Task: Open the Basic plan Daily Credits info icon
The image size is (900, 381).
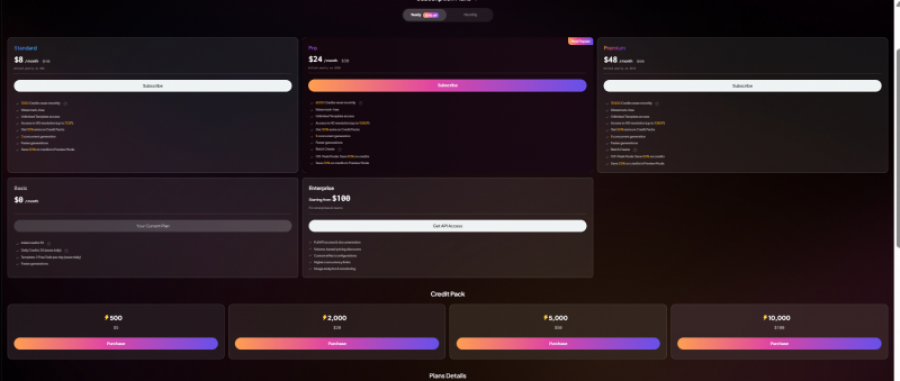Action: click(x=67, y=251)
